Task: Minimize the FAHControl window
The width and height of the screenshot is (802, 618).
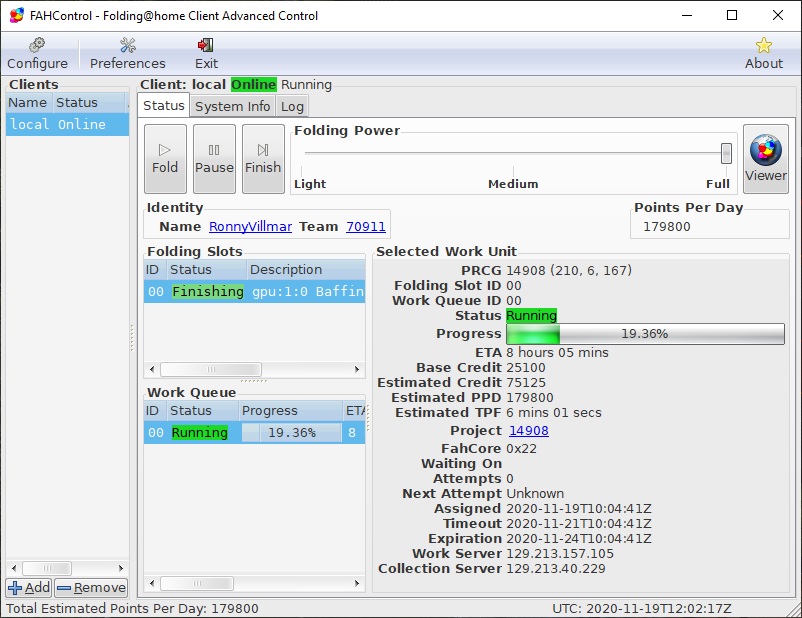Action: coord(687,15)
